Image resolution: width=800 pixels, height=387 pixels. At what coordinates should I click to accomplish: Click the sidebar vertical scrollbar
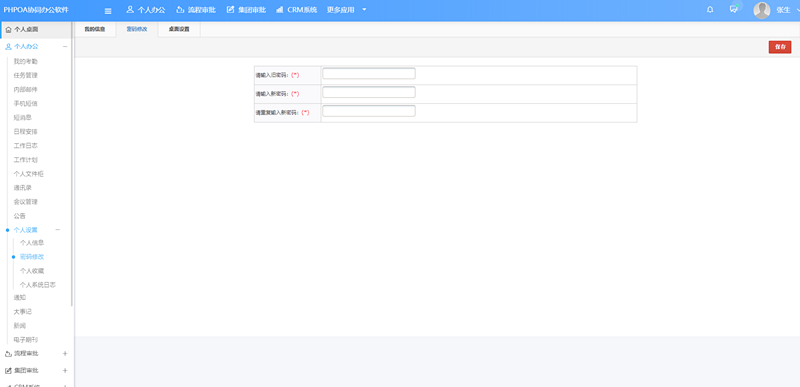72,163
